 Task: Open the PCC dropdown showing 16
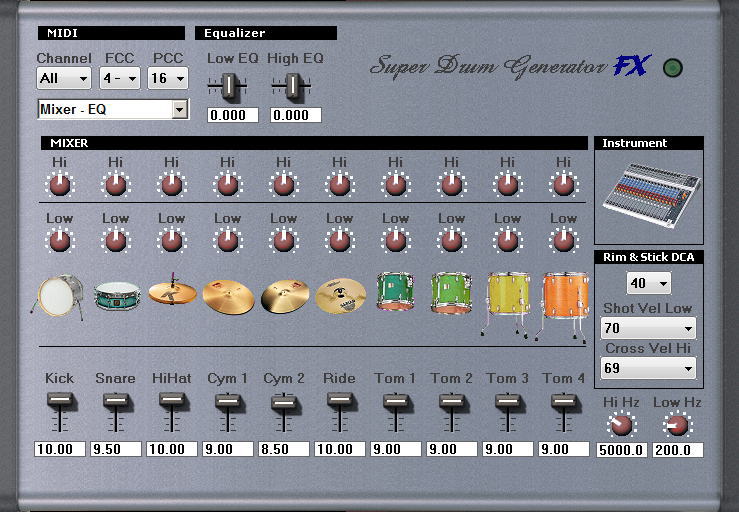coord(168,78)
